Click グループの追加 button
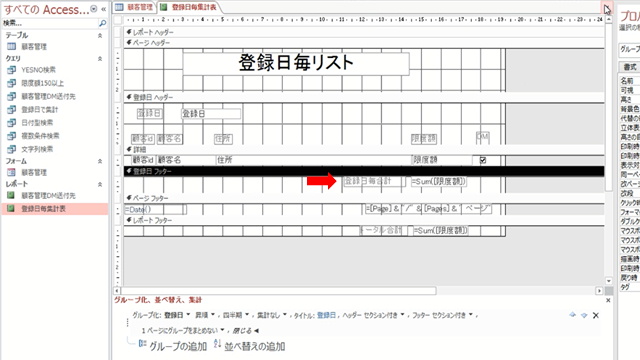 tap(173, 346)
